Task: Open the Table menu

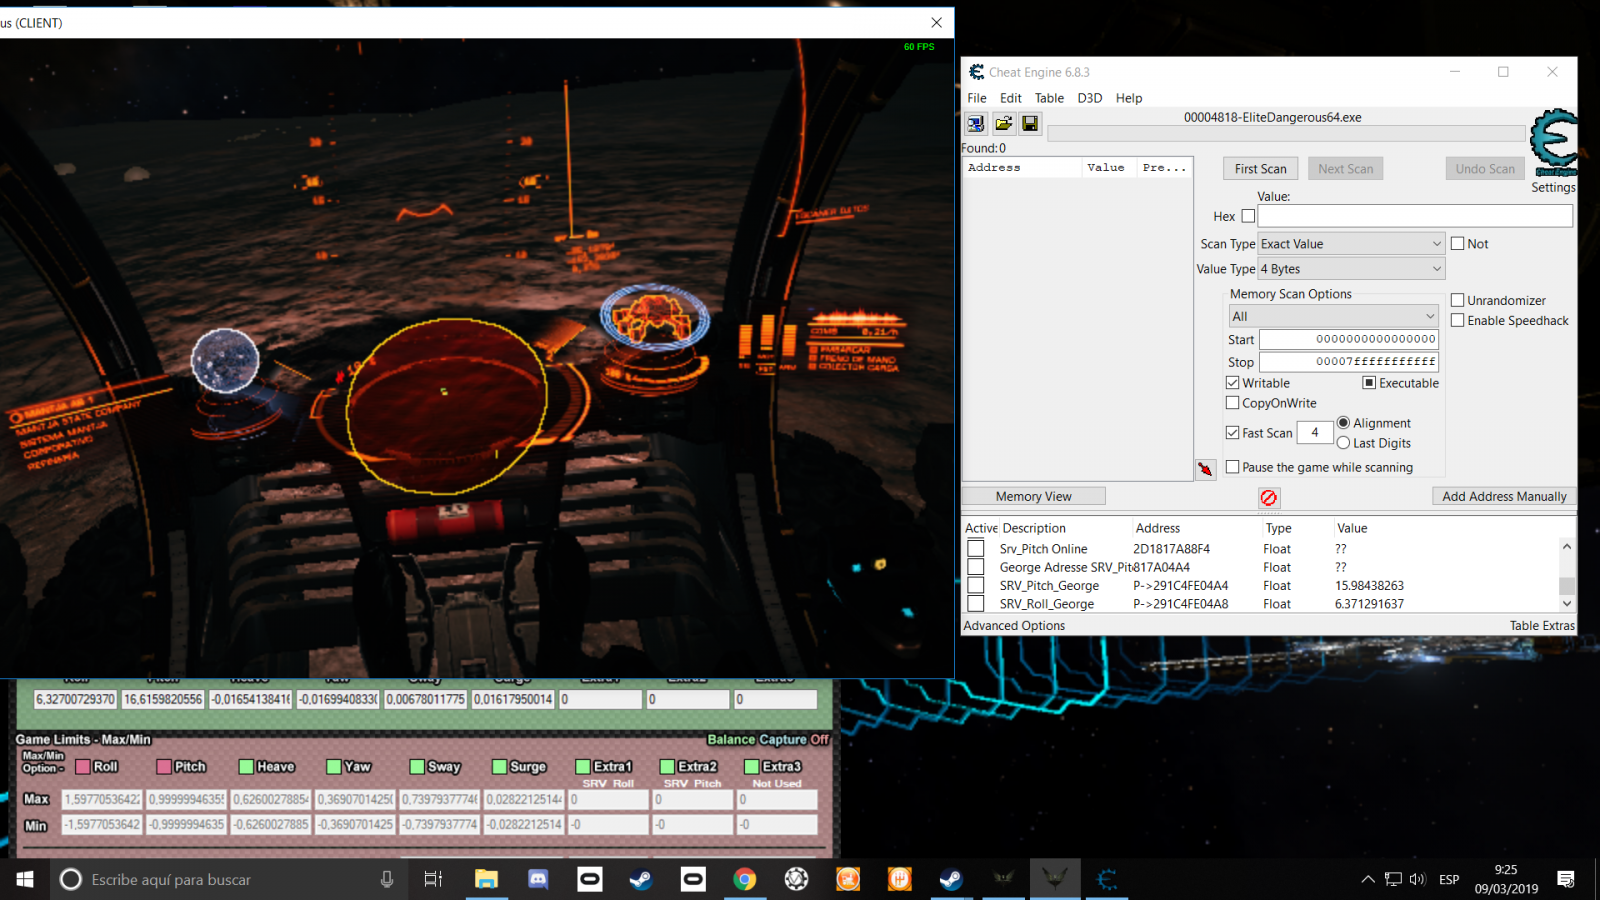Action: tap(1049, 98)
